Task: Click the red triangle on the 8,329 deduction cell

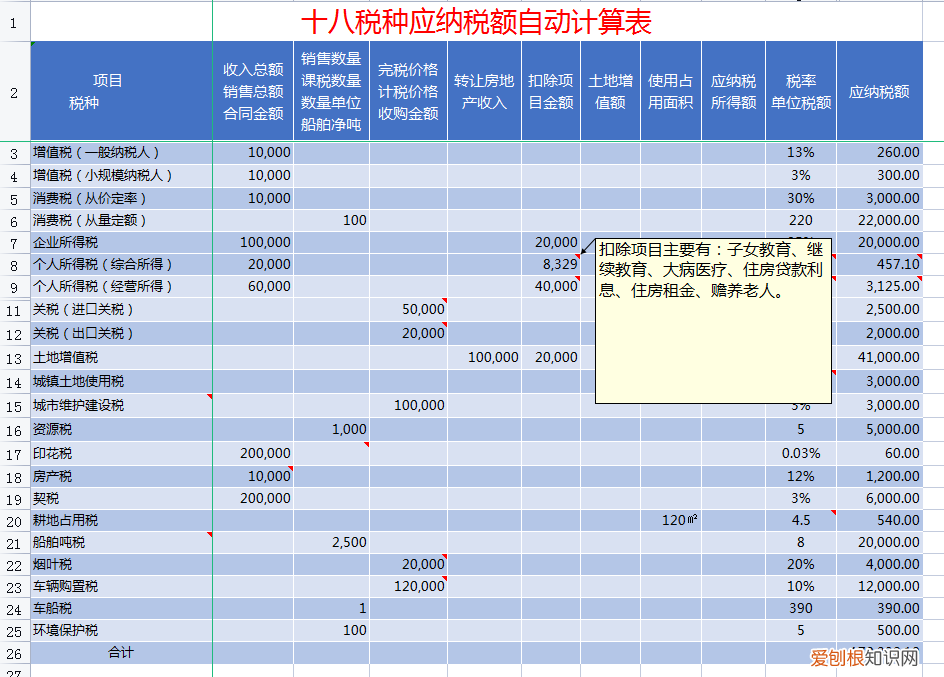Action: point(577,254)
